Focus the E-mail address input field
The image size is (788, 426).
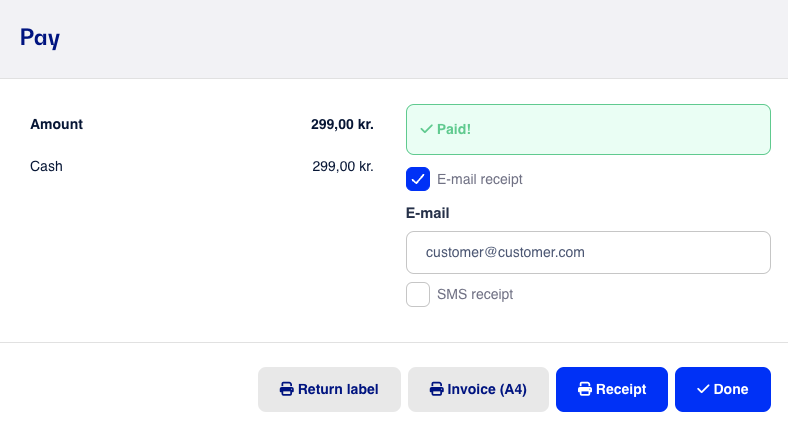click(588, 252)
